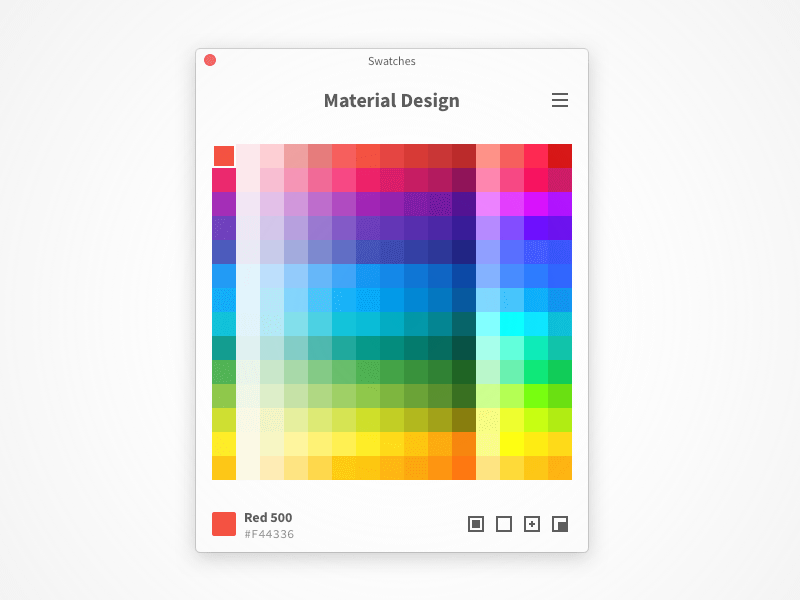This screenshot has width=800, height=600.
Task: Click the square icon with filled corner
Action: click(560, 524)
